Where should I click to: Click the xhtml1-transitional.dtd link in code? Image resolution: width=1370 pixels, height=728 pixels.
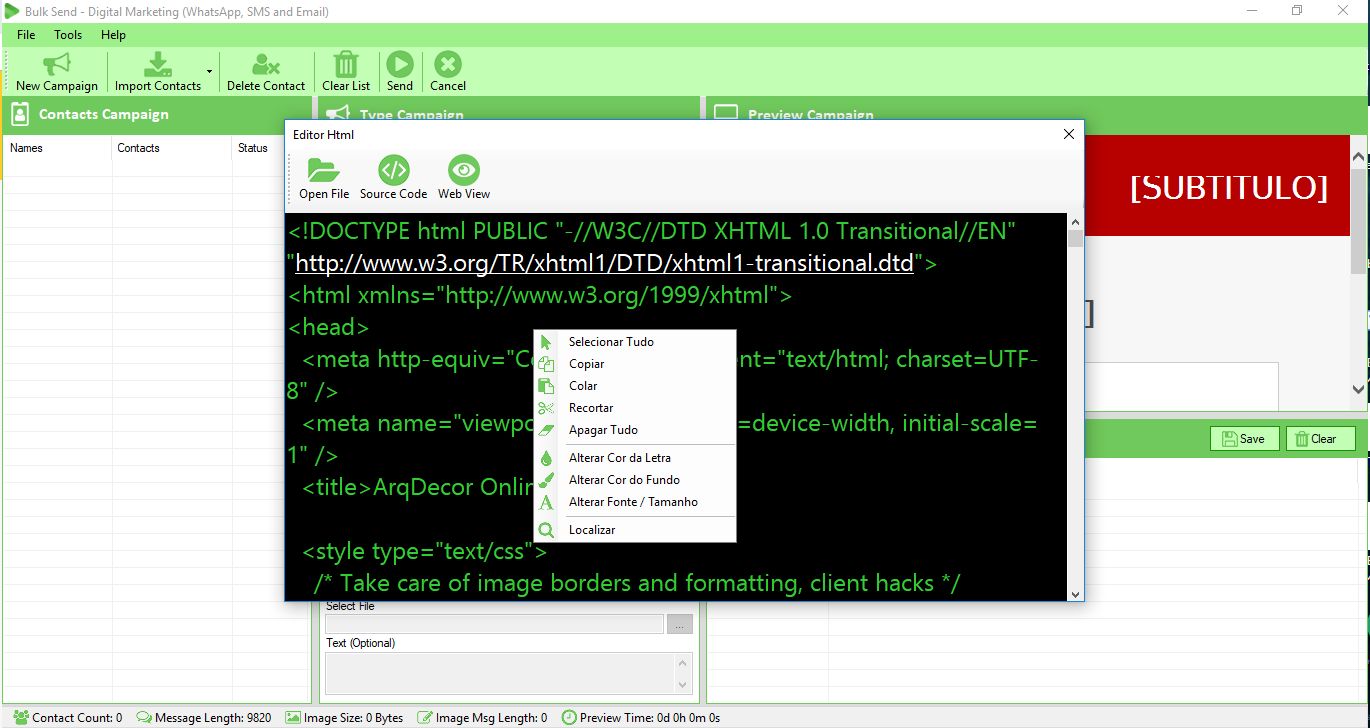tap(604, 263)
